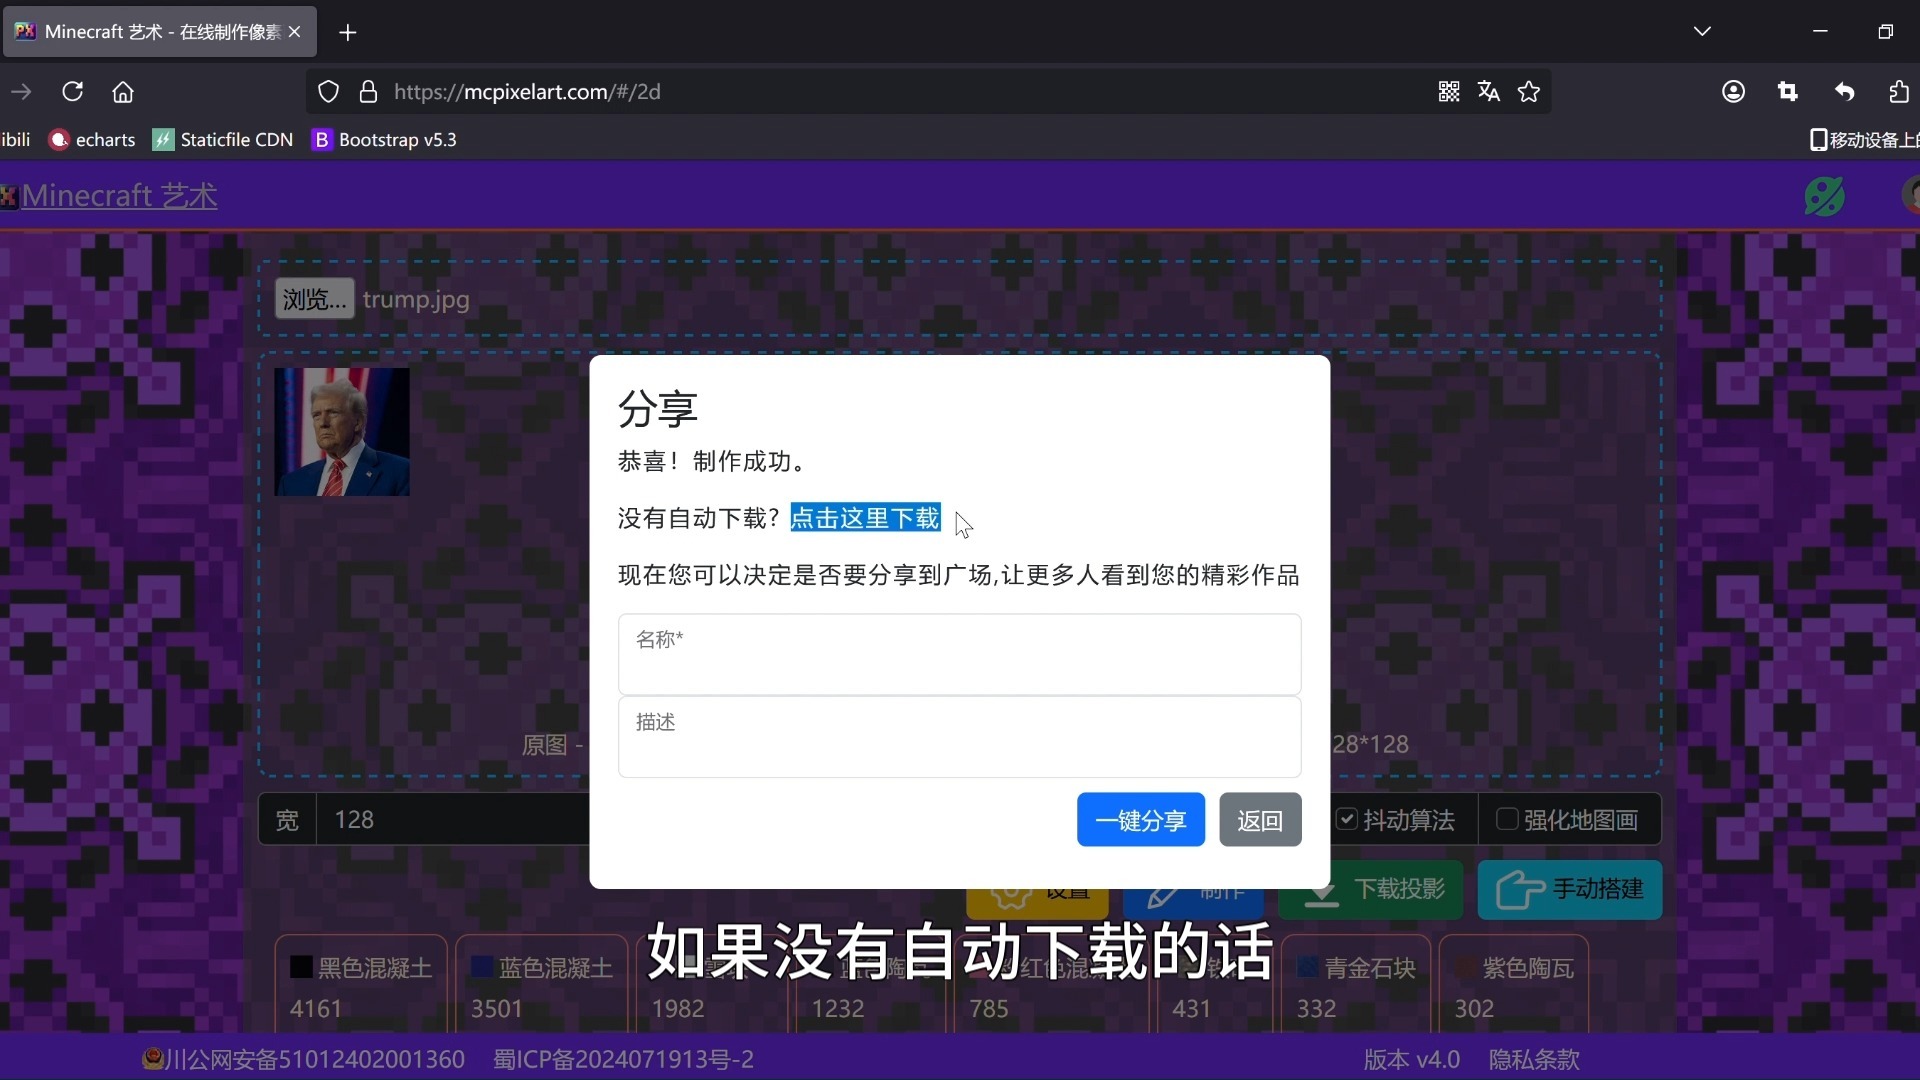Open the browser extensions puzzle icon
Image resolution: width=1920 pixels, height=1080 pixels.
click(x=1899, y=91)
